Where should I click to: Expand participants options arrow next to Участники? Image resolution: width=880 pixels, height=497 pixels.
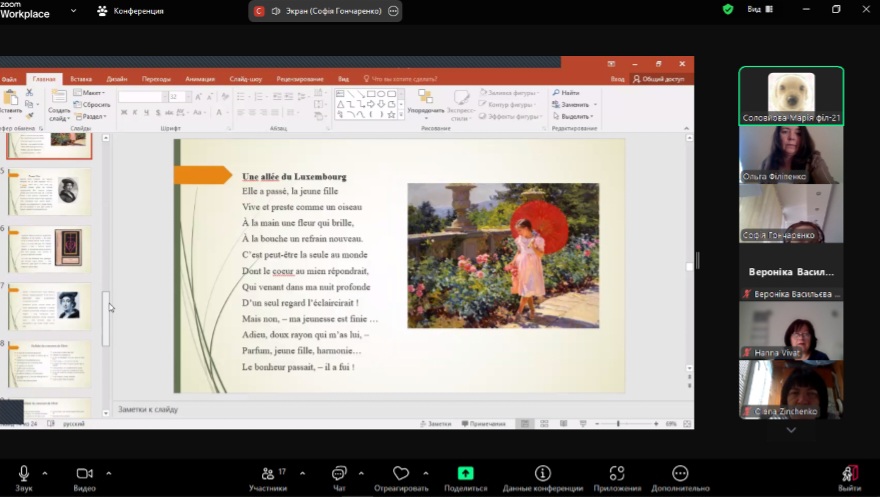click(x=302, y=473)
